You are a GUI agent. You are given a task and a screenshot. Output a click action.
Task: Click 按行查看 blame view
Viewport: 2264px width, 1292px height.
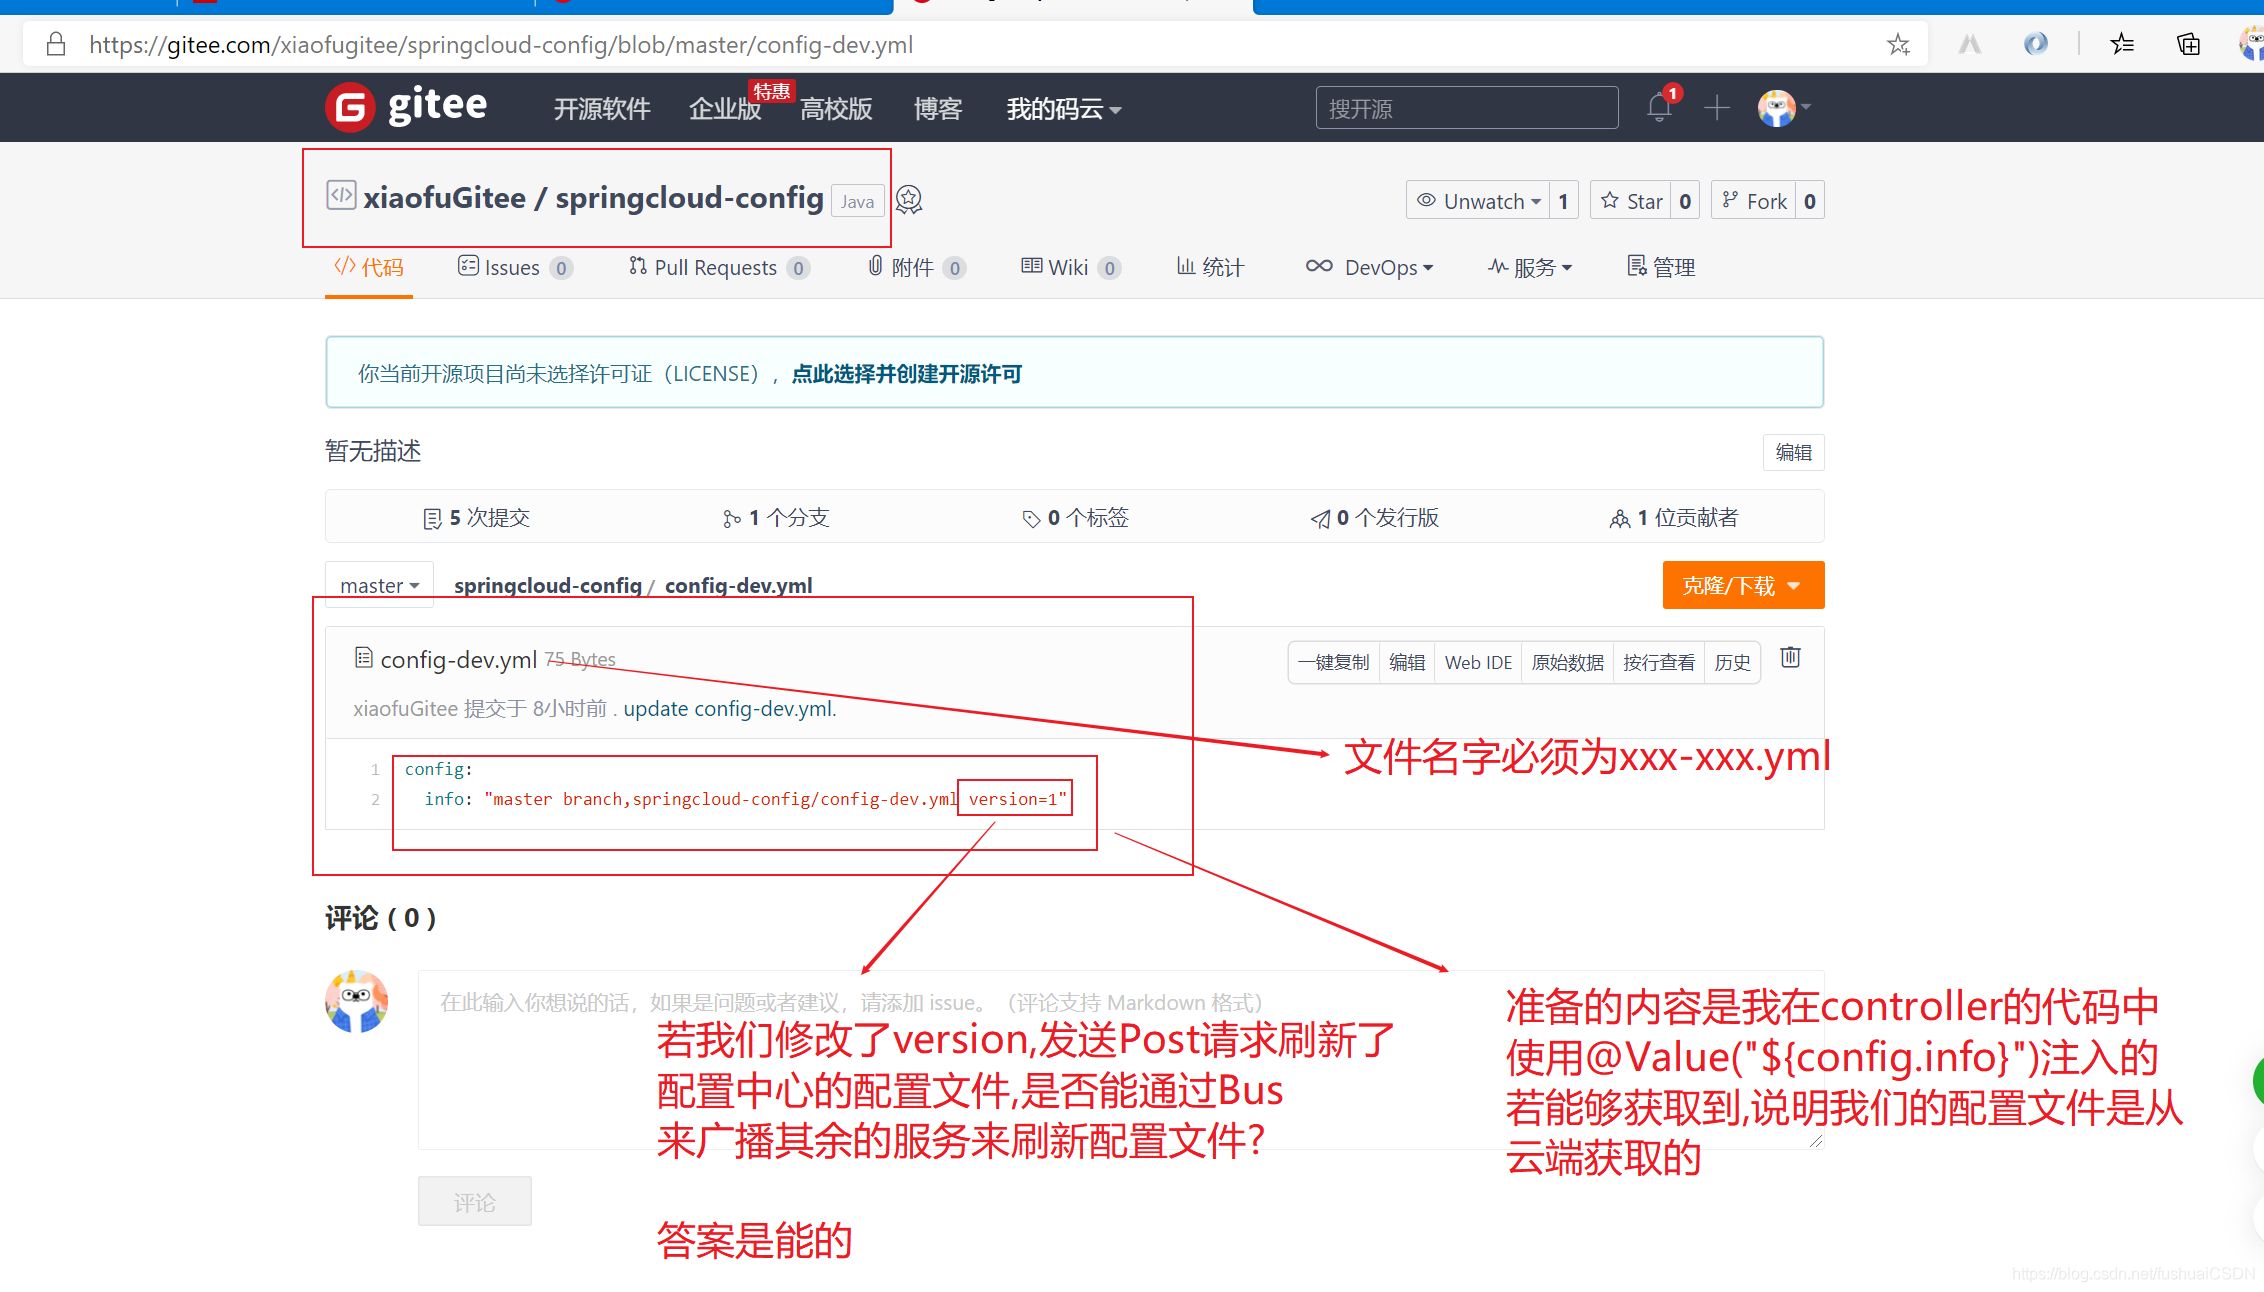coord(1659,662)
